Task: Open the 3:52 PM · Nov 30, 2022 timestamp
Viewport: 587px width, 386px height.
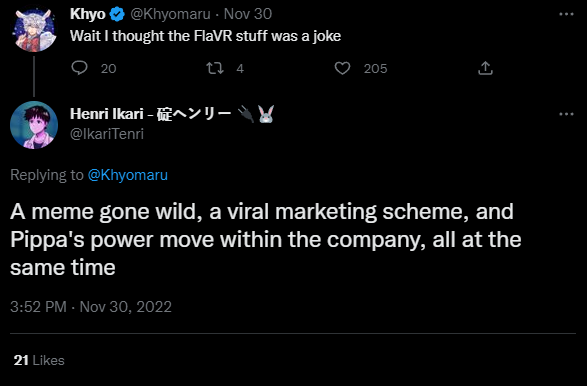Action: 91,307
